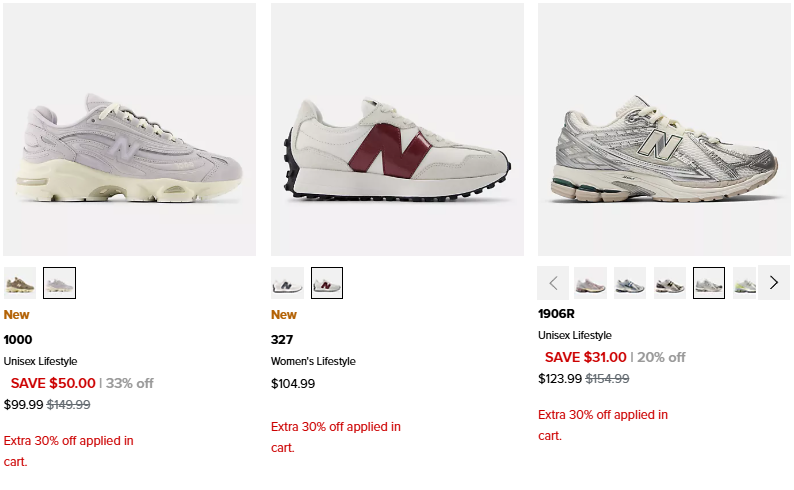Open the 1000 product title link
This screenshot has width=794, height=490.
pos(18,339)
